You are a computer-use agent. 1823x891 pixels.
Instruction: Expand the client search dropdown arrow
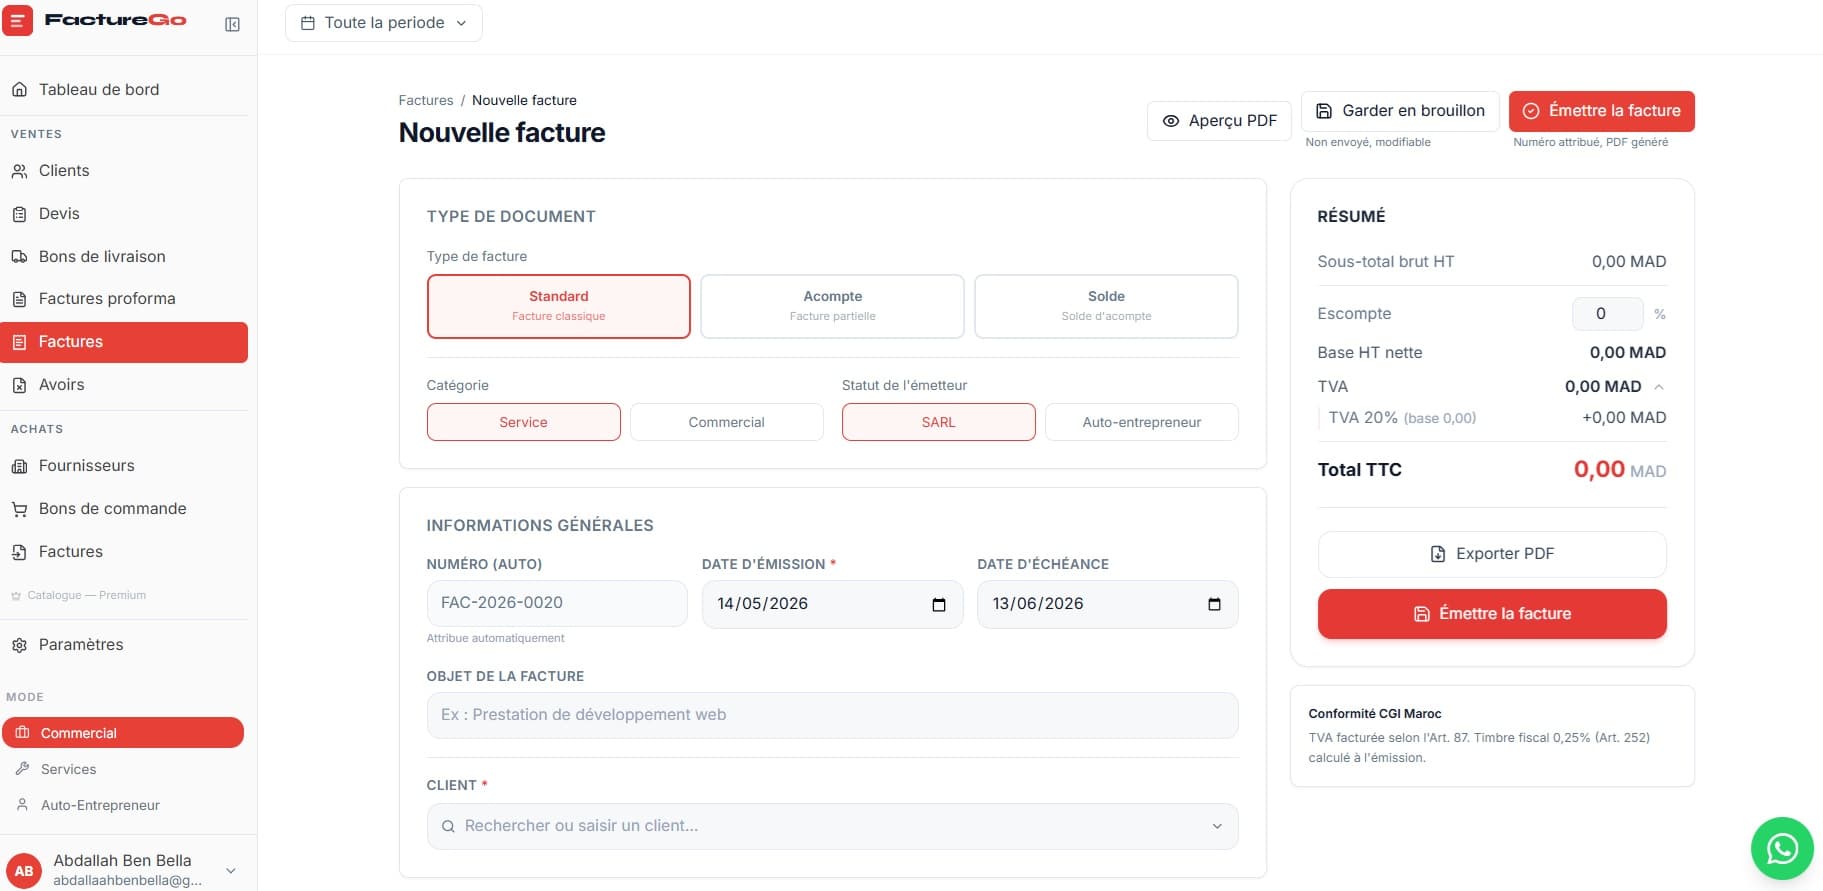click(1217, 826)
